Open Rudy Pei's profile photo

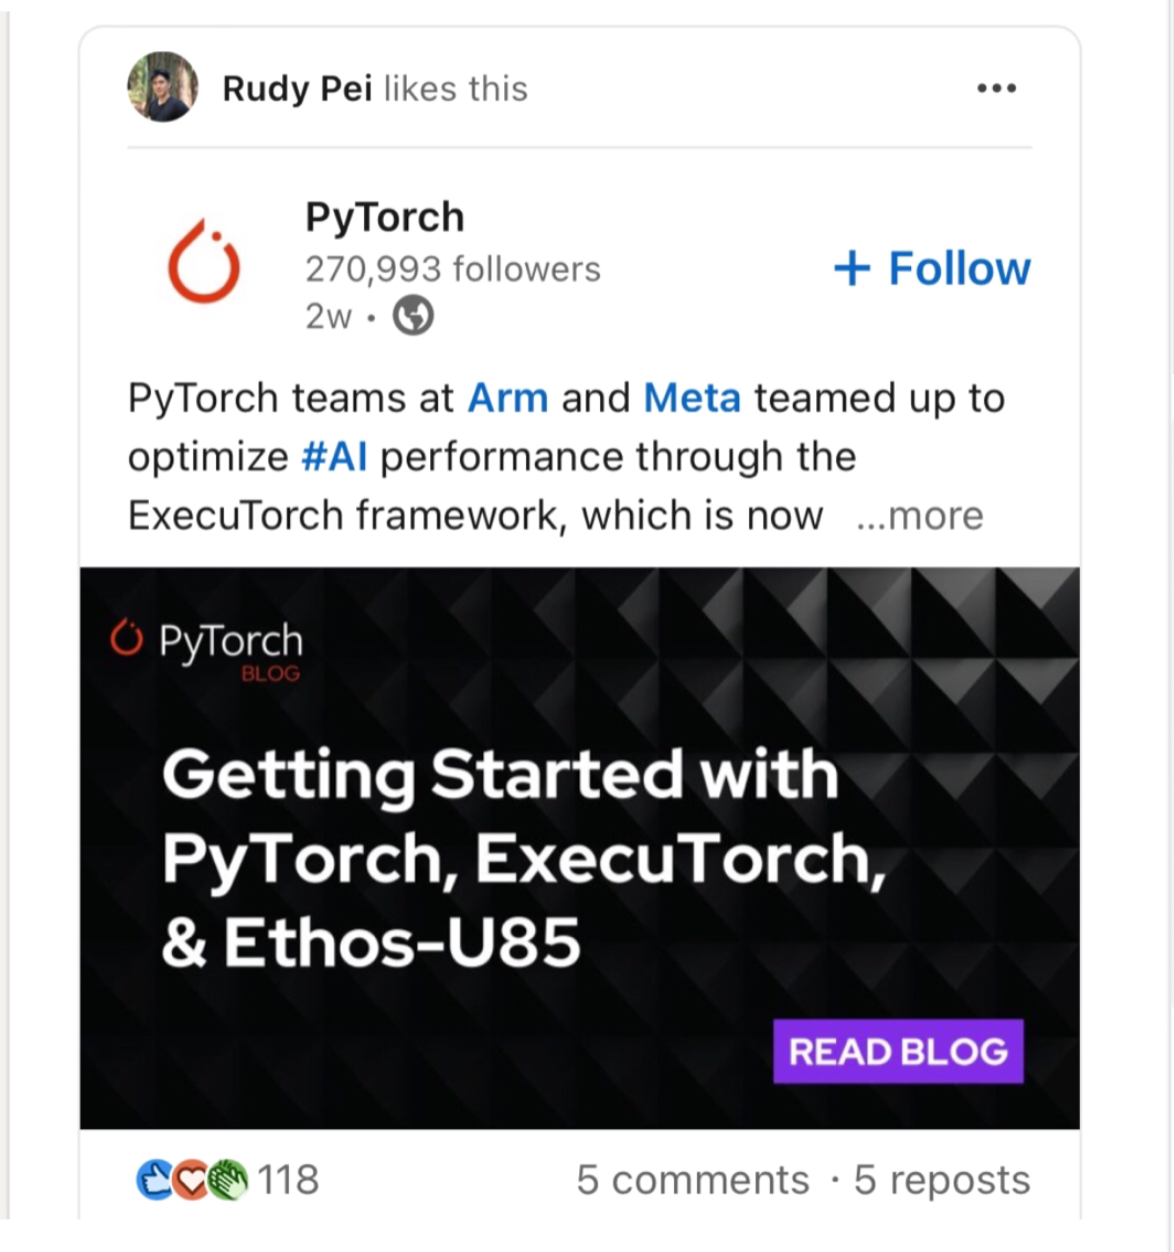point(163,87)
